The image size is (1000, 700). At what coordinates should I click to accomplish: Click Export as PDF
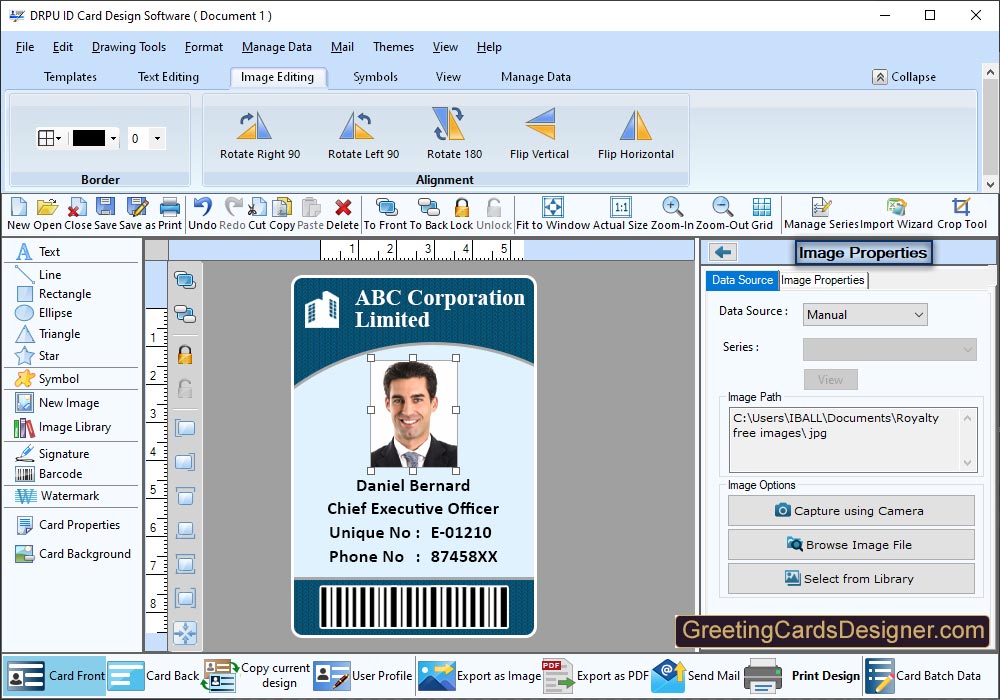click(x=595, y=676)
